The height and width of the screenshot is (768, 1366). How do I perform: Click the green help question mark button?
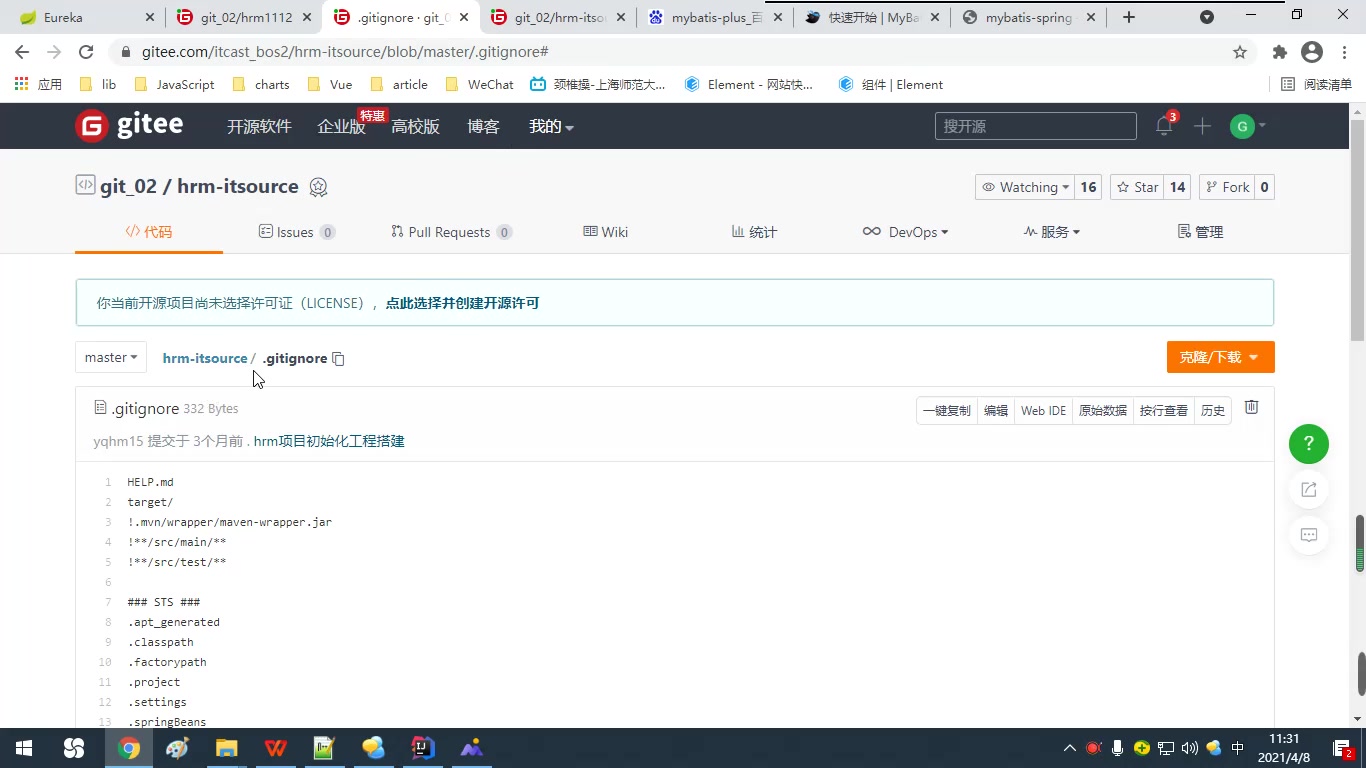[1308, 444]
